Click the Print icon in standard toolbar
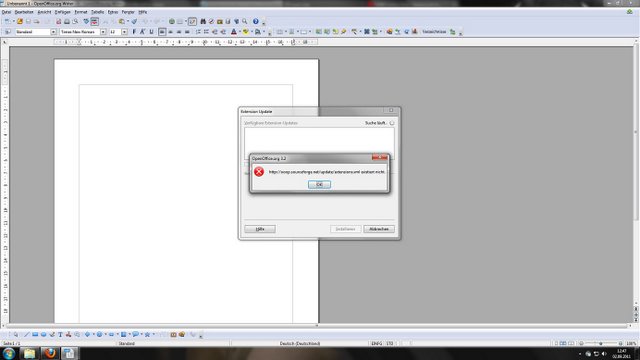 click(x=67, y=21)
